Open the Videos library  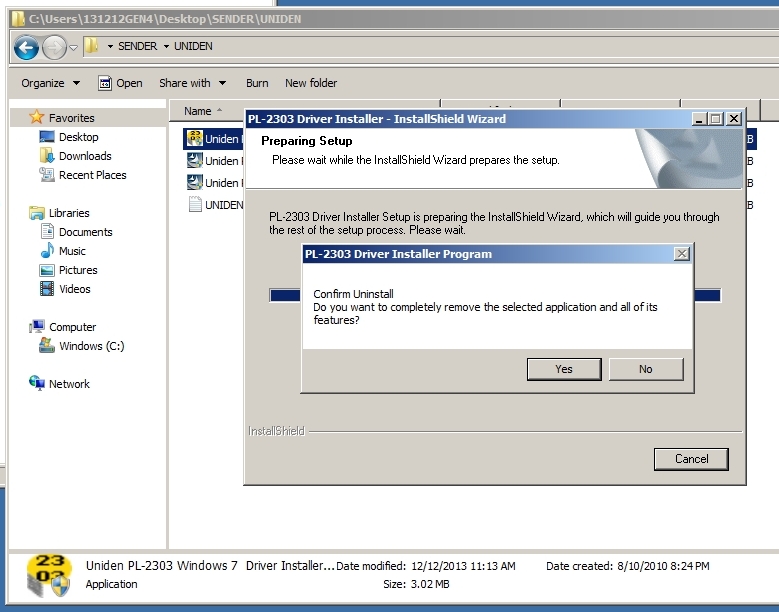pos(74,289)
